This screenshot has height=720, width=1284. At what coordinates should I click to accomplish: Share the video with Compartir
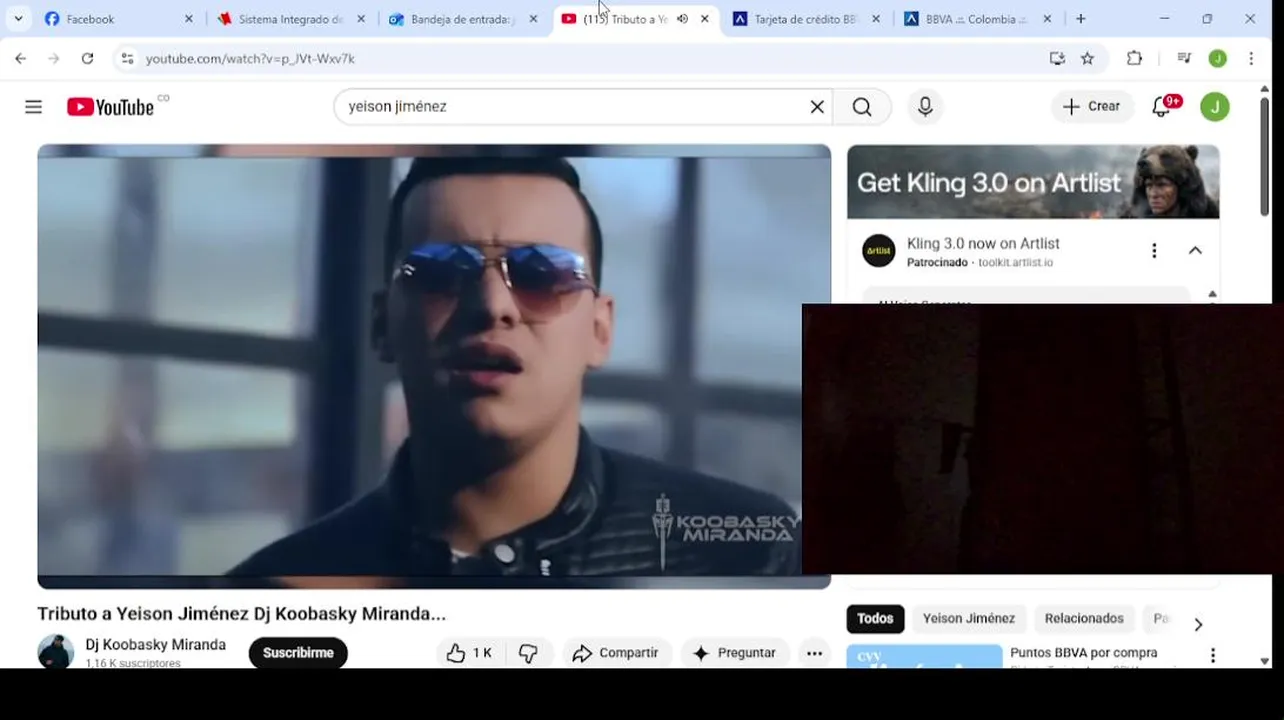(616, 653)
